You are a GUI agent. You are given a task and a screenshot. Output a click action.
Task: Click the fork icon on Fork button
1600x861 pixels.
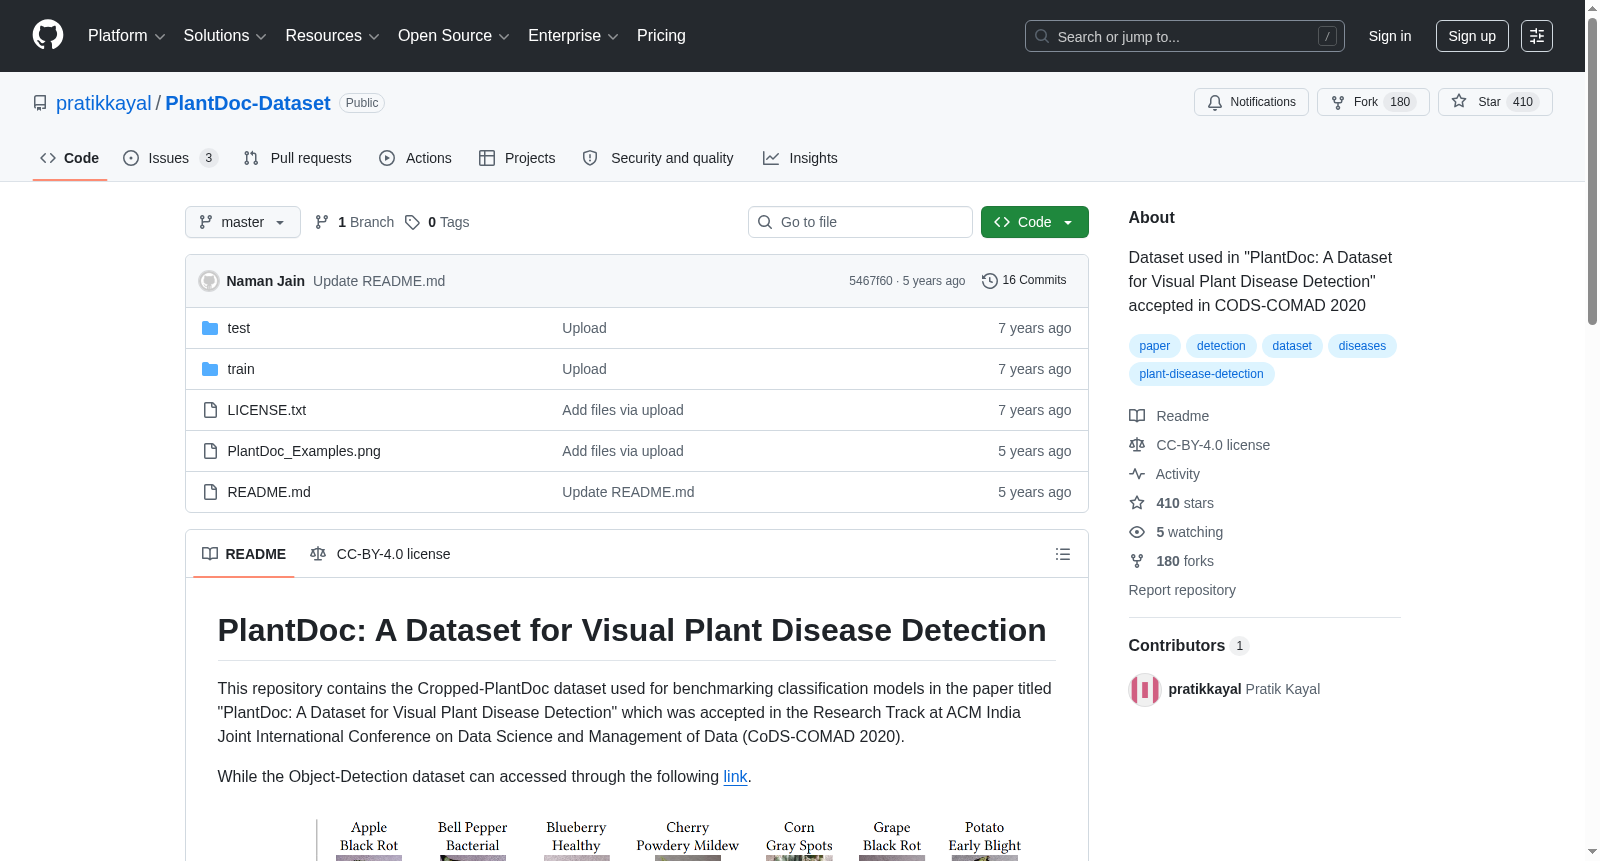[x=1338, y=102]
